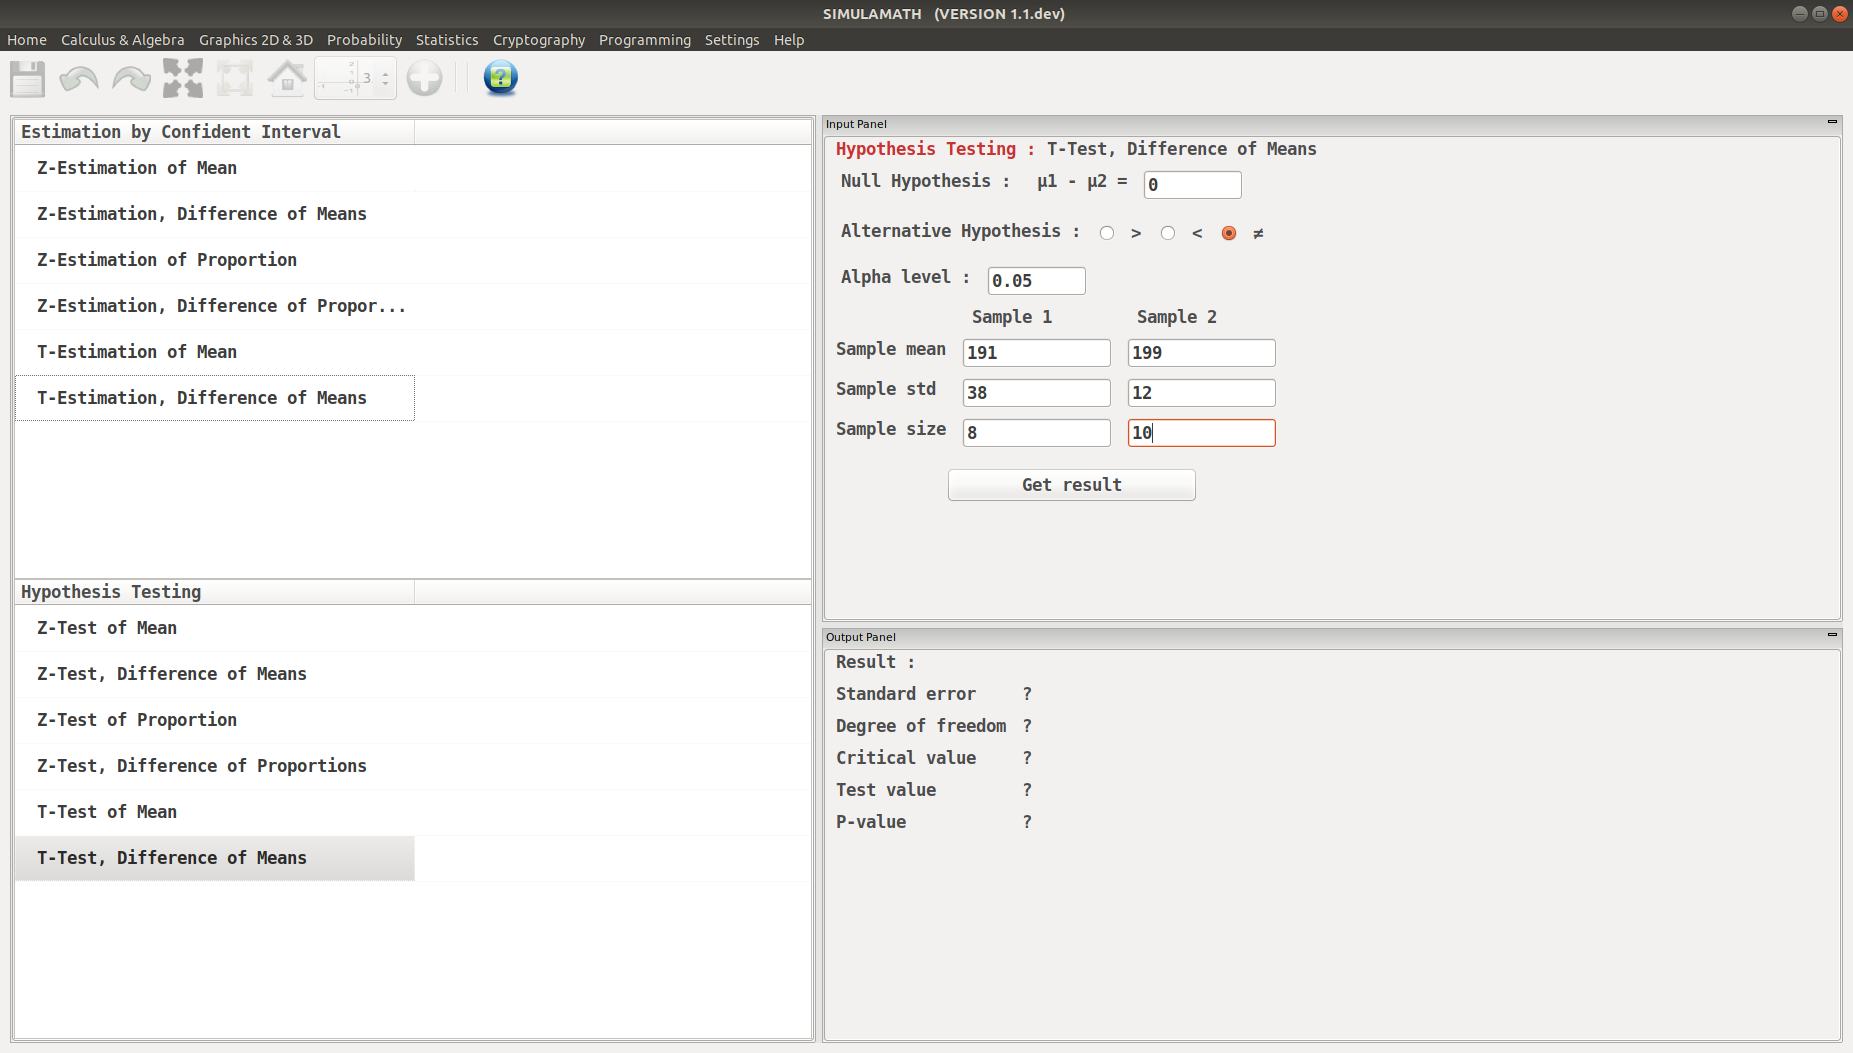Viewport: 1853px width, 1053px height.
Task: Select Z-Test, Difference of Means
Action: (215, 674)
